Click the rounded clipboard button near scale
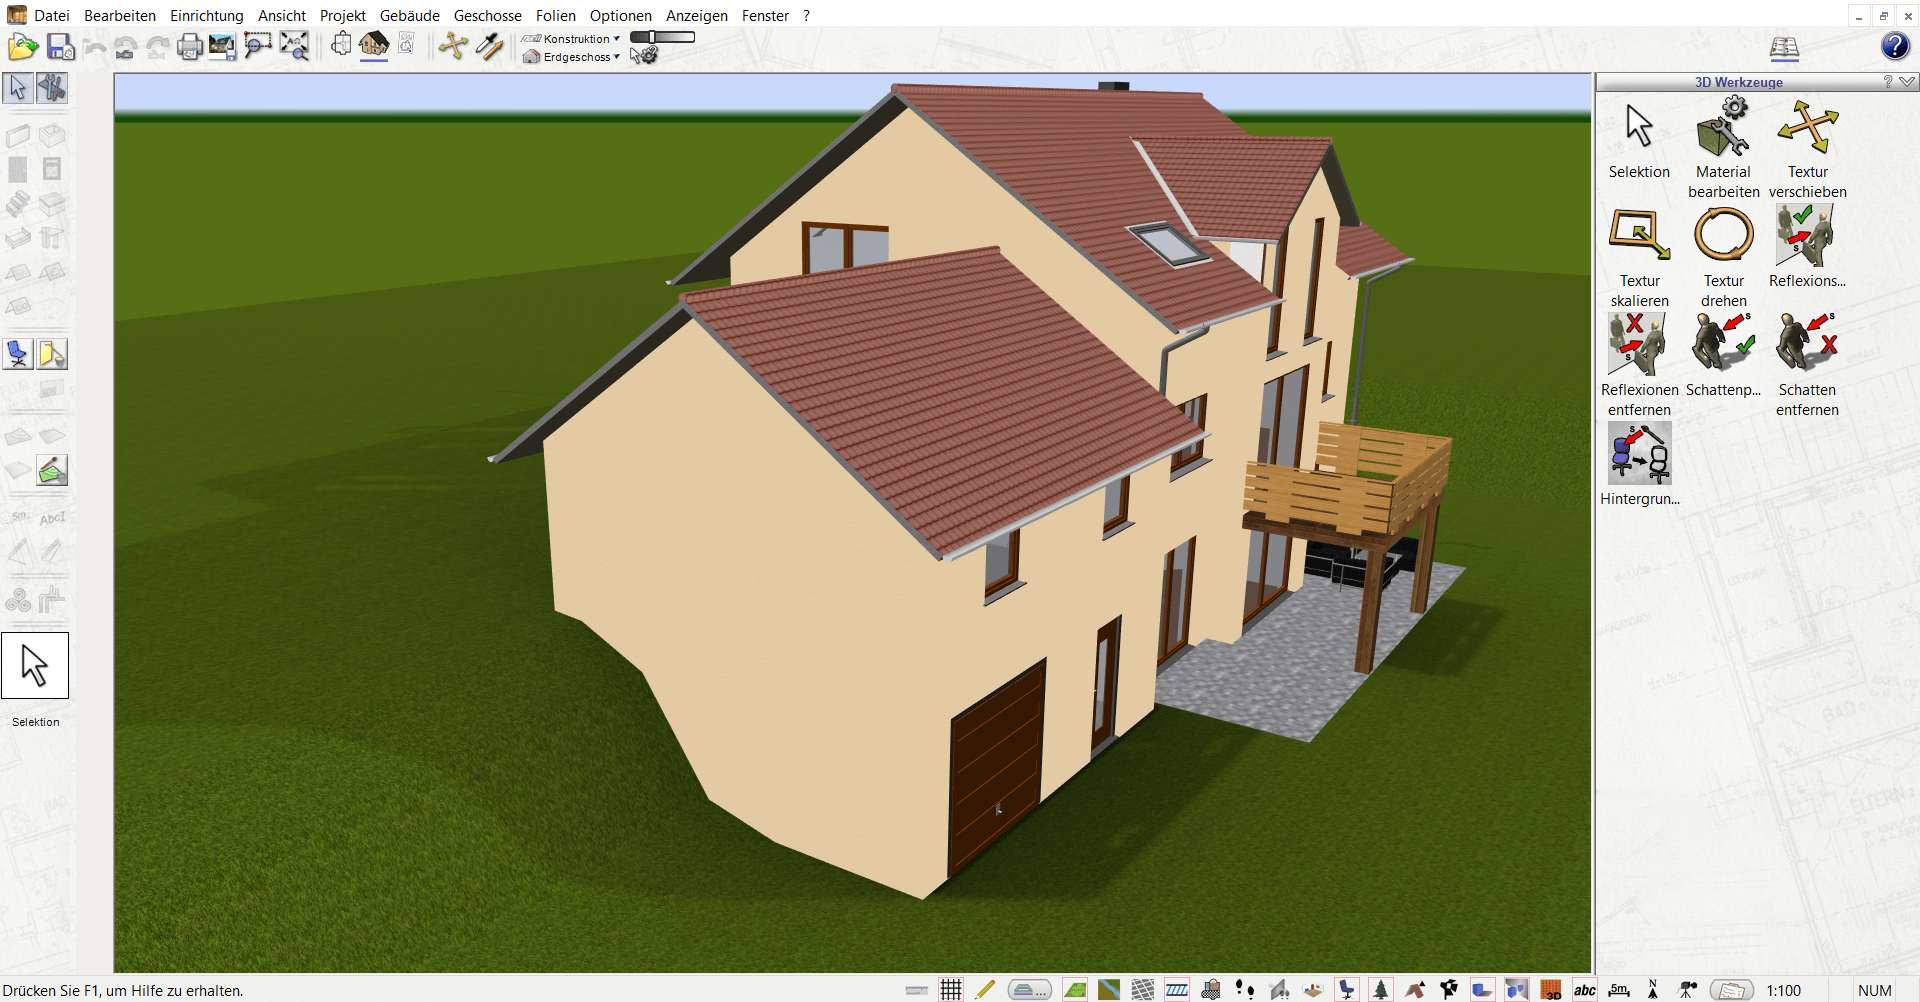Image resolution: width=1920 pixels, height=1002 pixels. pos(1731,990)
